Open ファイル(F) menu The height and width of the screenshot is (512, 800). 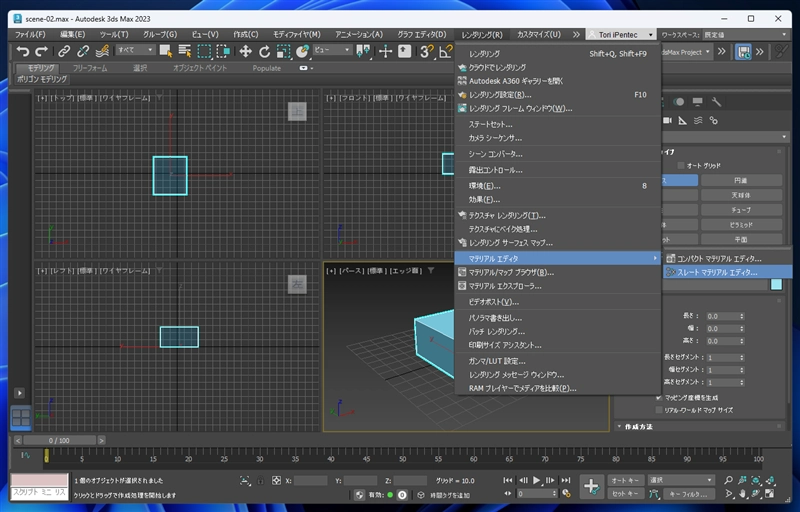coord(30,35)
